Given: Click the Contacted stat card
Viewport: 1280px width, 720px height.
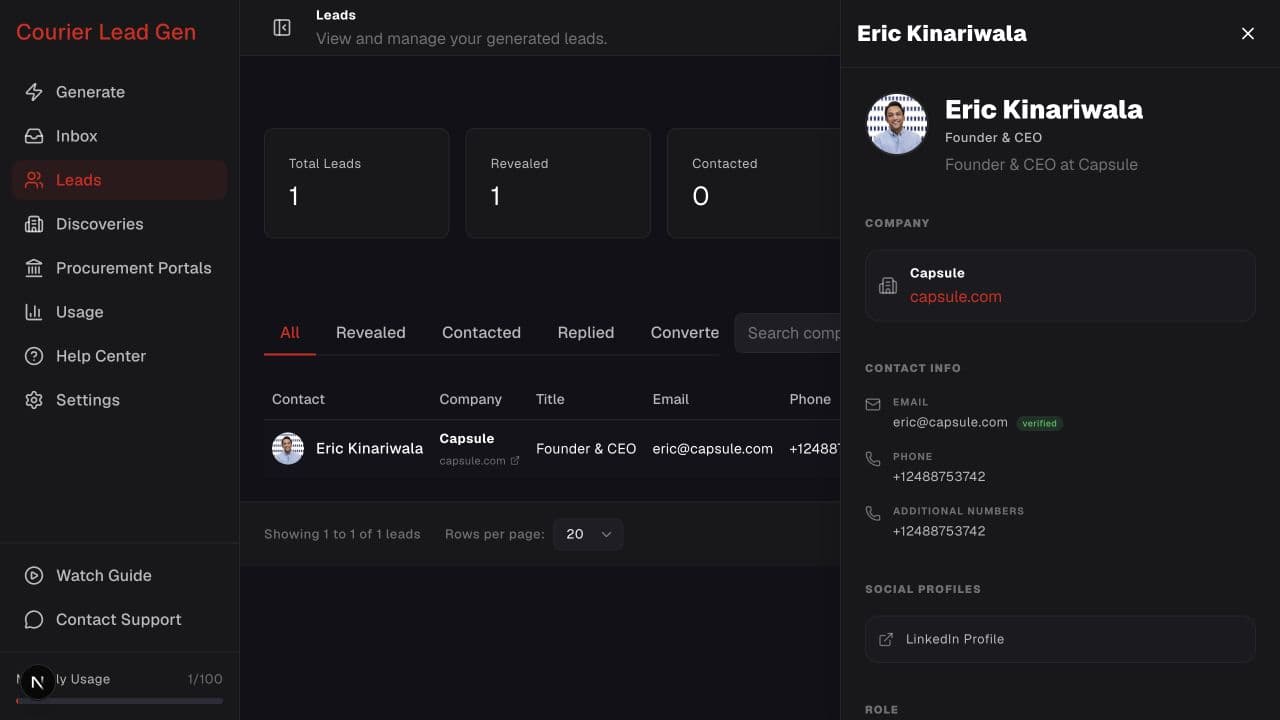Looking at the screenshot, I should [x=754, y=183].
